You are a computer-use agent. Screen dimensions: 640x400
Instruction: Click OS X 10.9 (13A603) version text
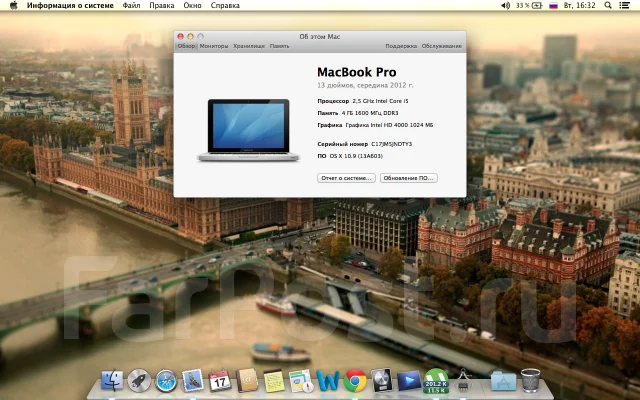tap(356, 156)
